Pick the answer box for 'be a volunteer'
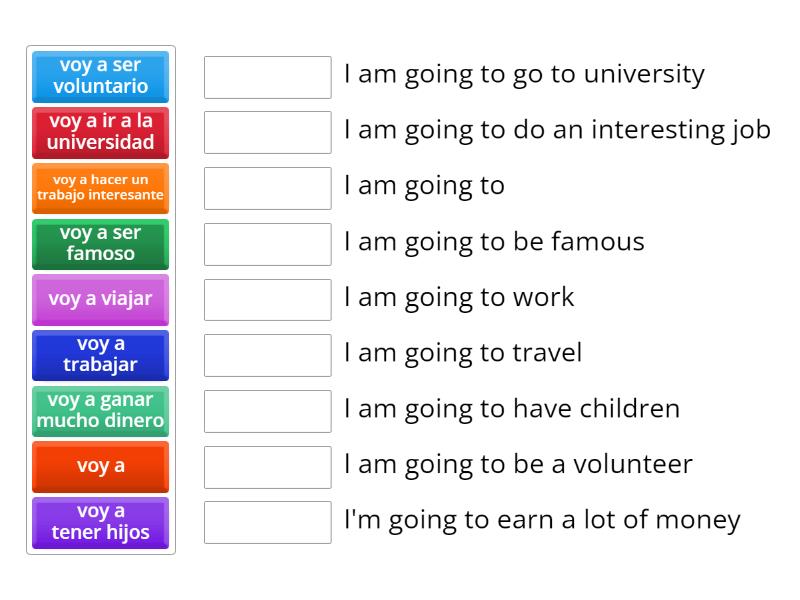The height and width of the screenshot is (600, 800). [267, 467]
